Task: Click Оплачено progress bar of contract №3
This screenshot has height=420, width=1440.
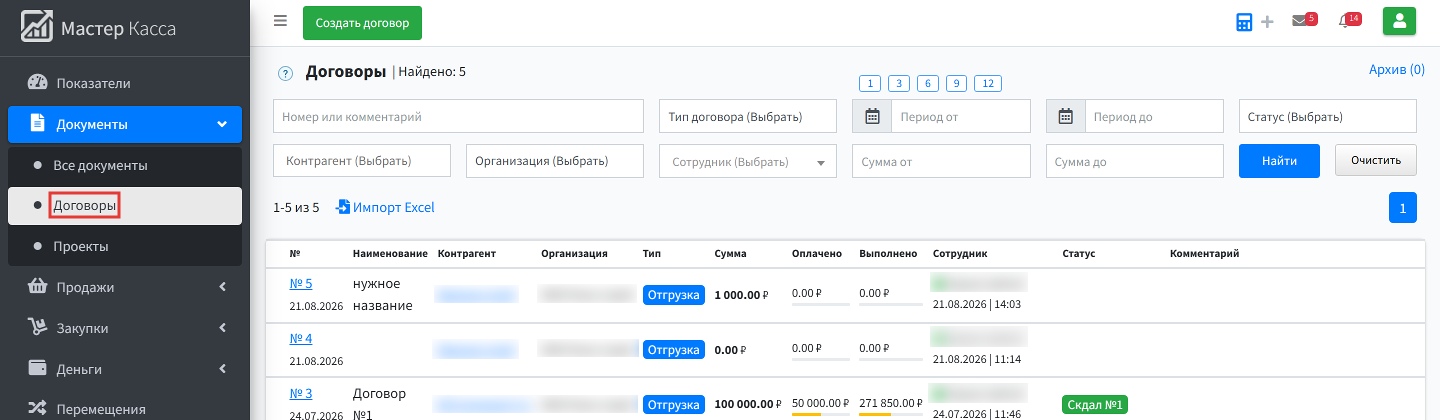Action: [x=820, y=413]
